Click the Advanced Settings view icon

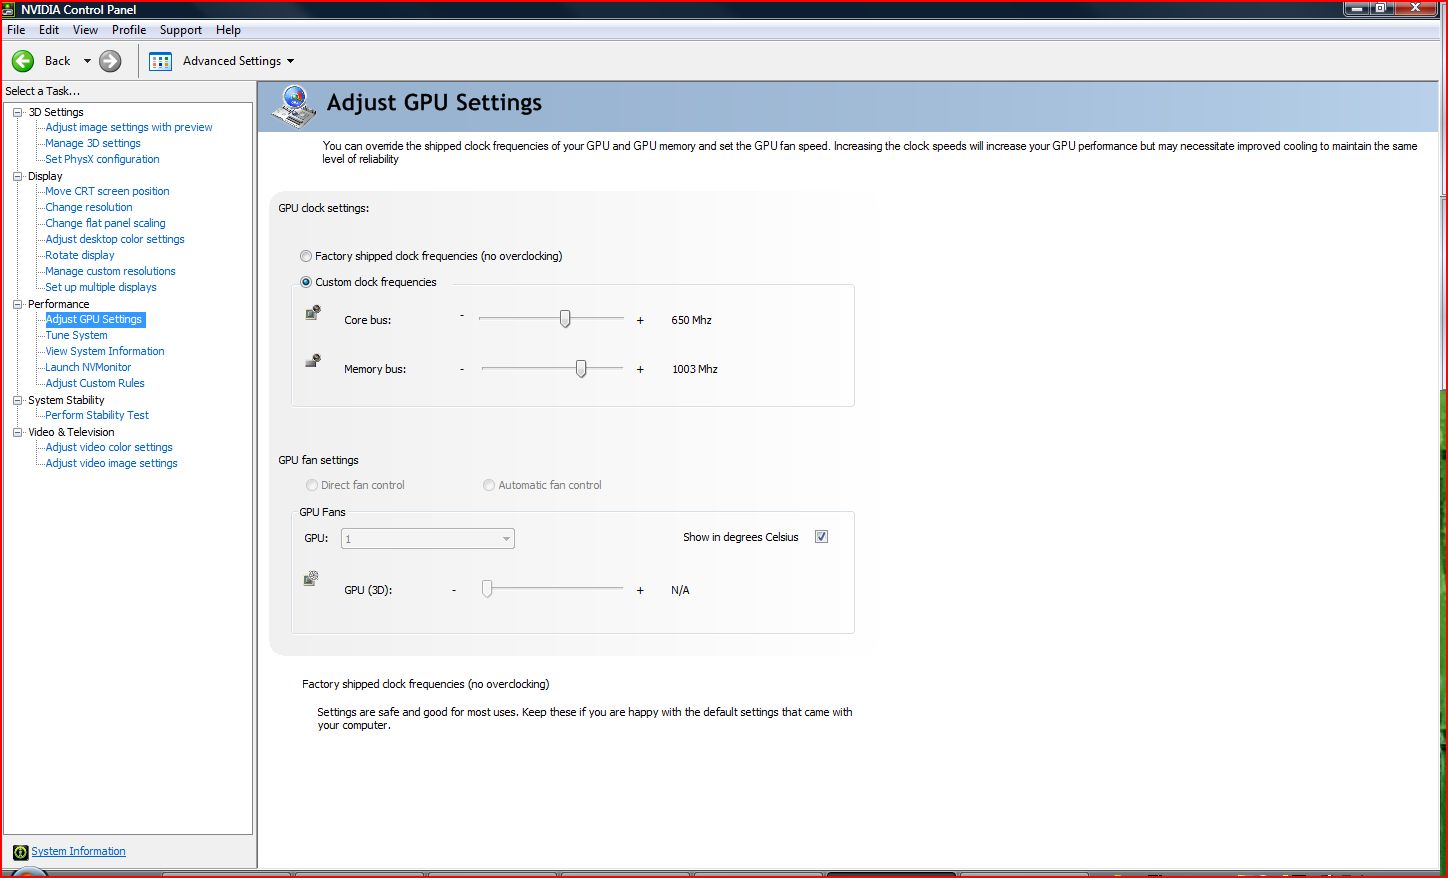pyautogui.click(x=160, y=61)
